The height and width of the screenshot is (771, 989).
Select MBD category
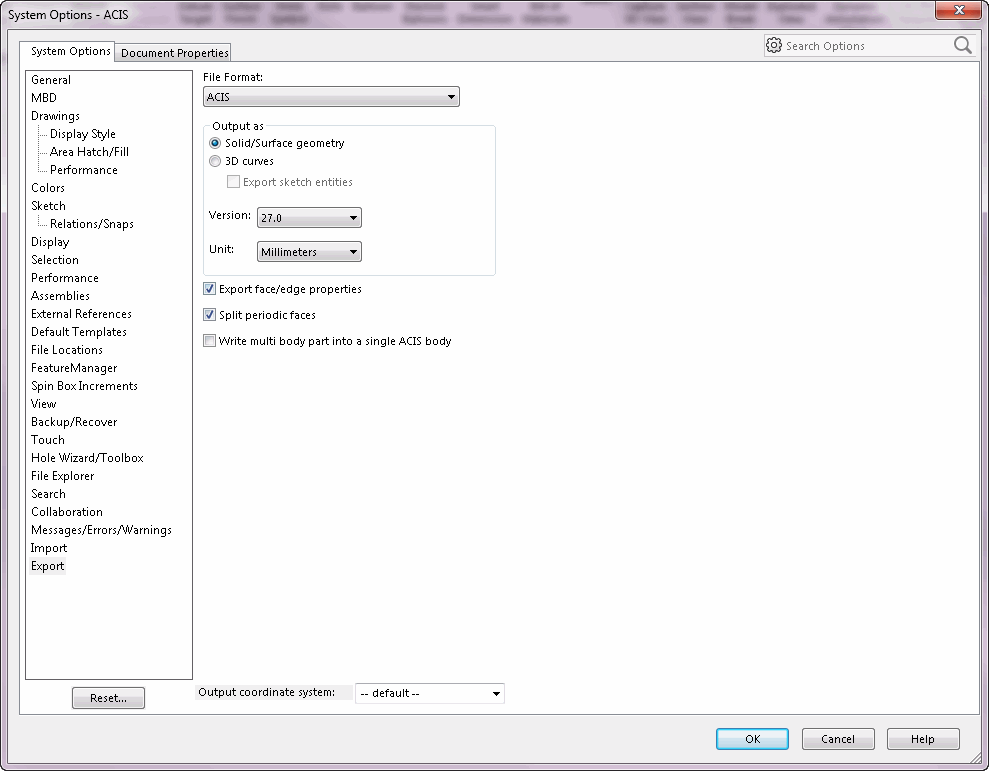pos(44,98)
